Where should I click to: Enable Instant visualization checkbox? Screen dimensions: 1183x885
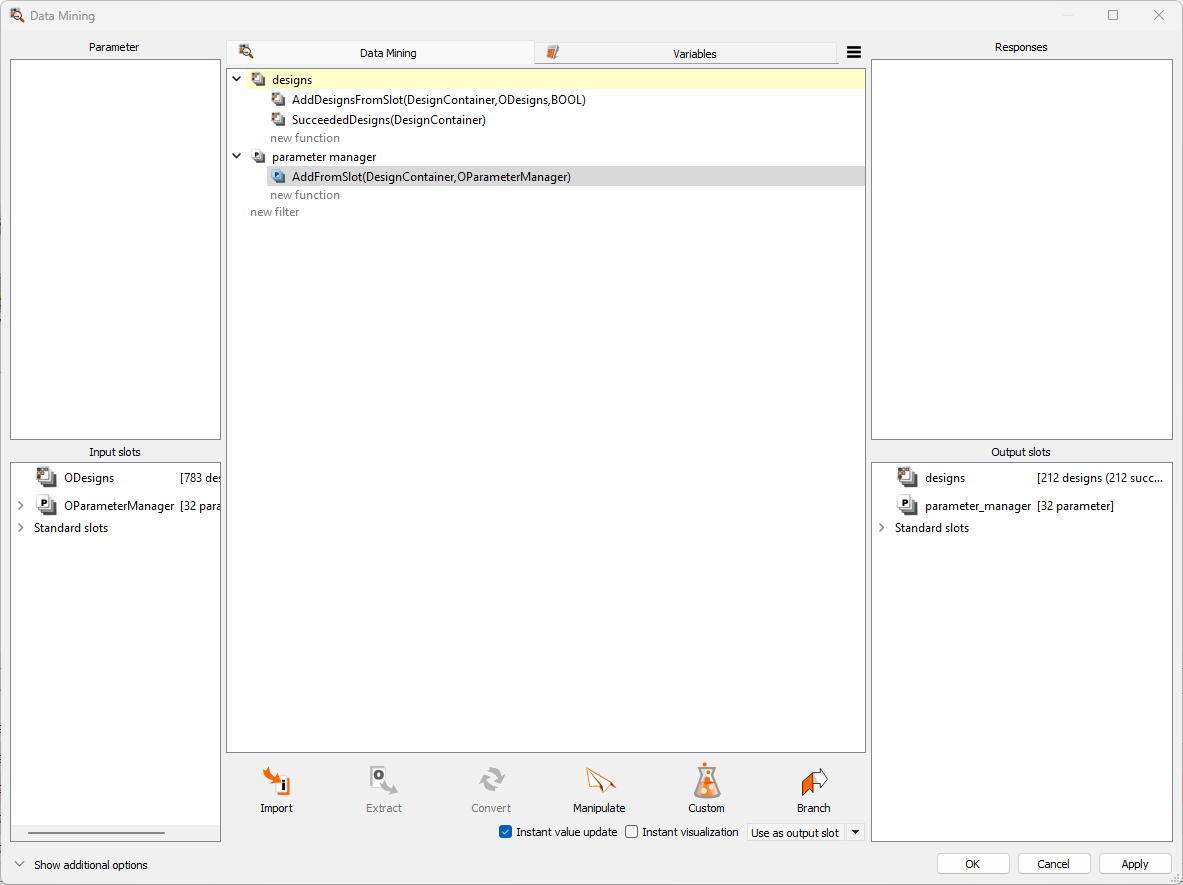pos(632,832)
